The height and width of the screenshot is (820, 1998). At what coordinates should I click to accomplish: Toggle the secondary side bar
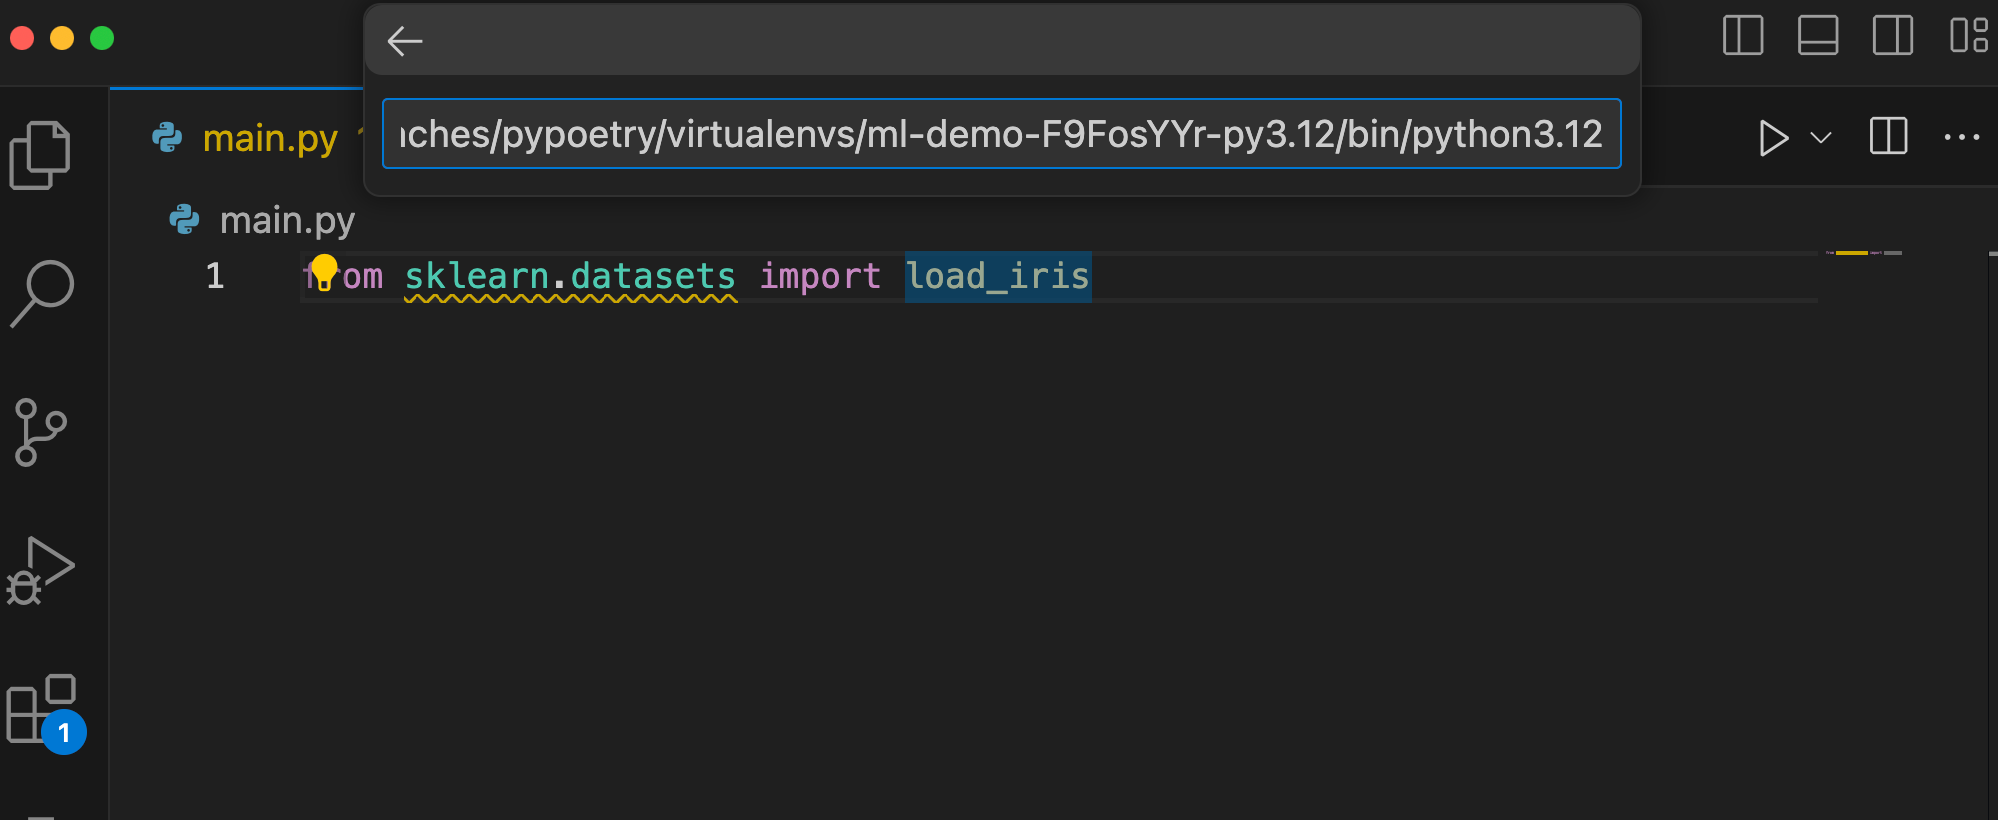(x=1893, y=36)
